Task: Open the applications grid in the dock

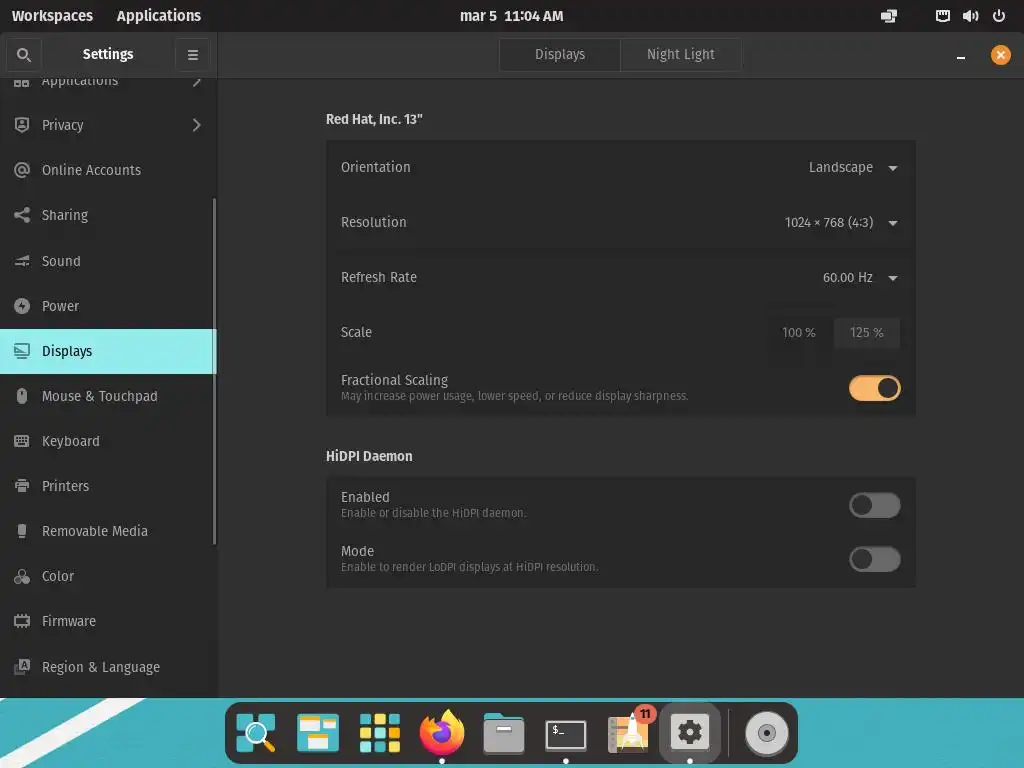Action: pyautogui.click(x=379, y=733)
